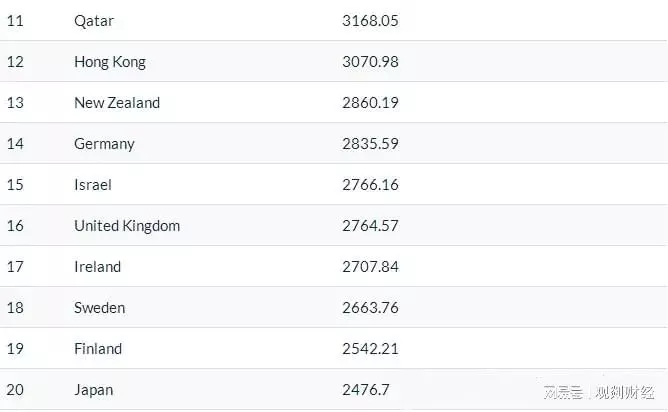
Task: Select the Finland row label
Action: (98, 349)
